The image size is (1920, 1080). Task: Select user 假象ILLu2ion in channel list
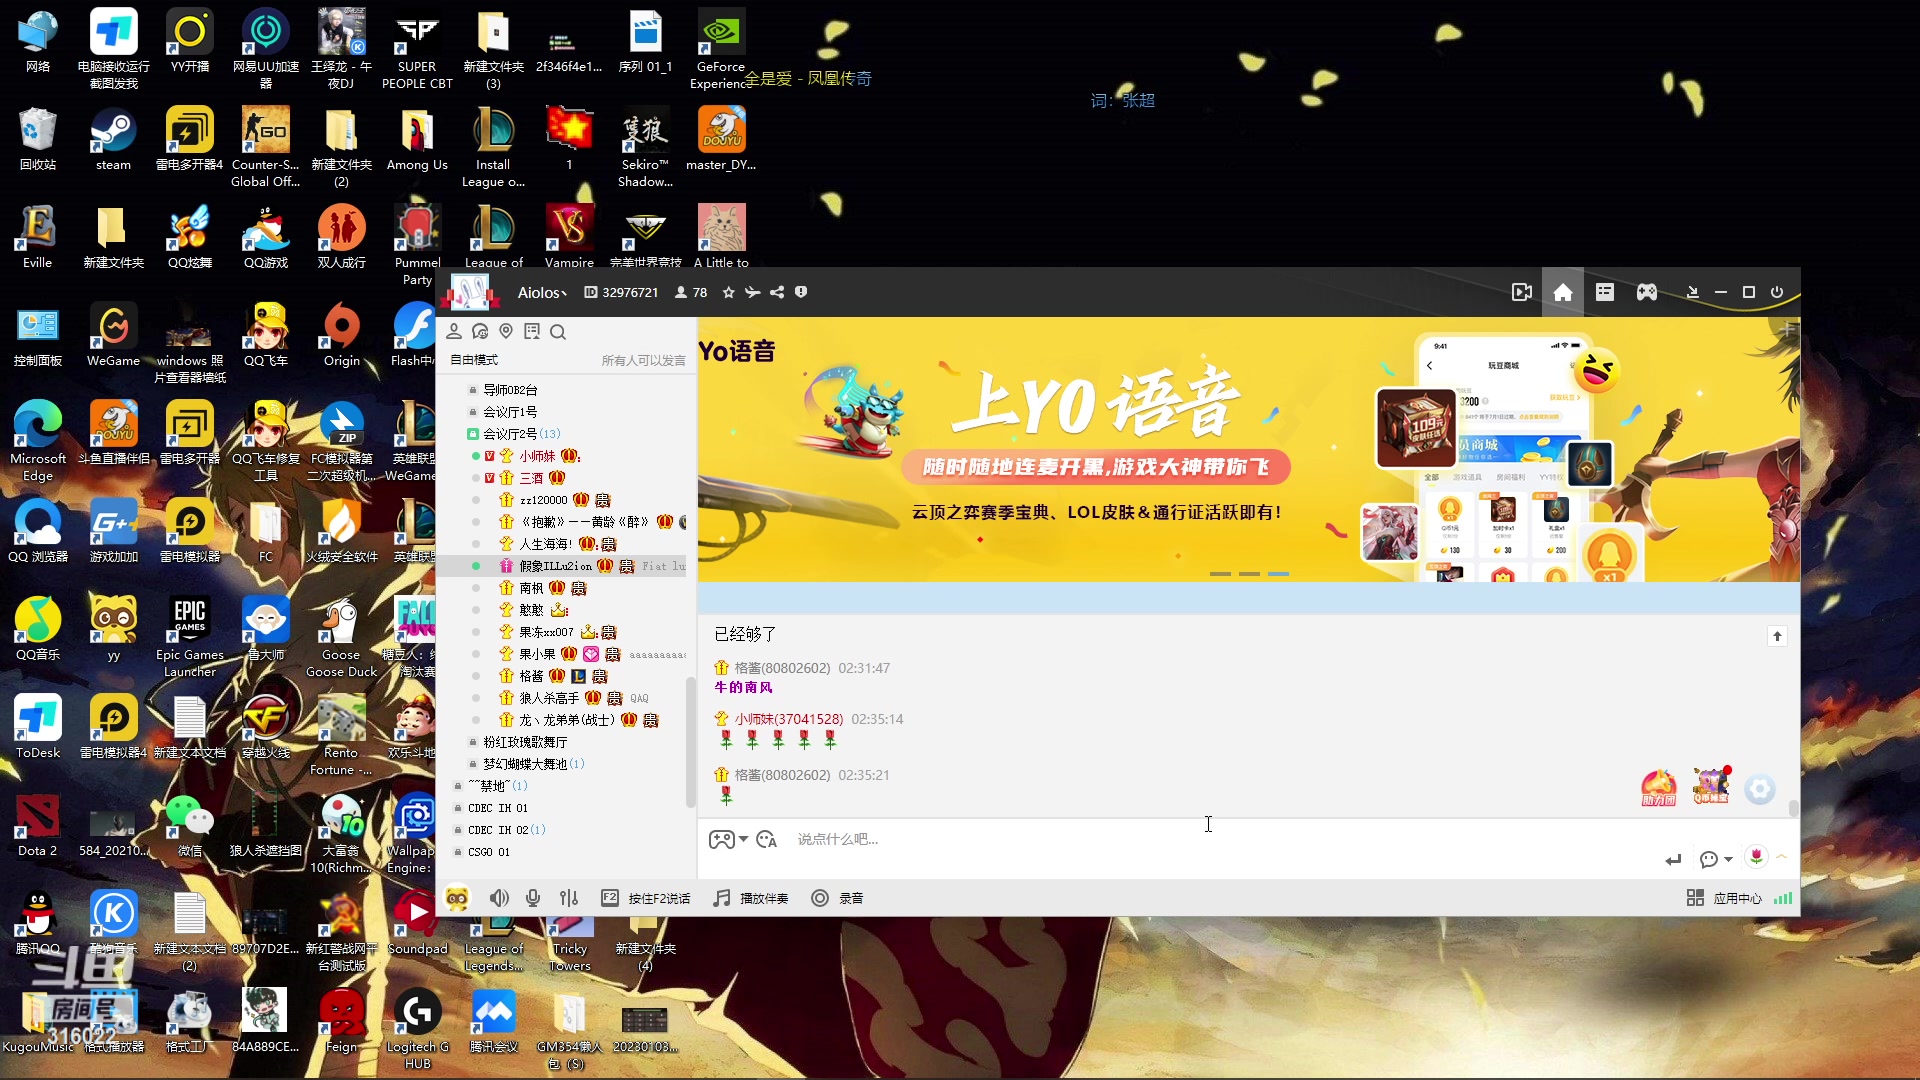click(555, 566)
